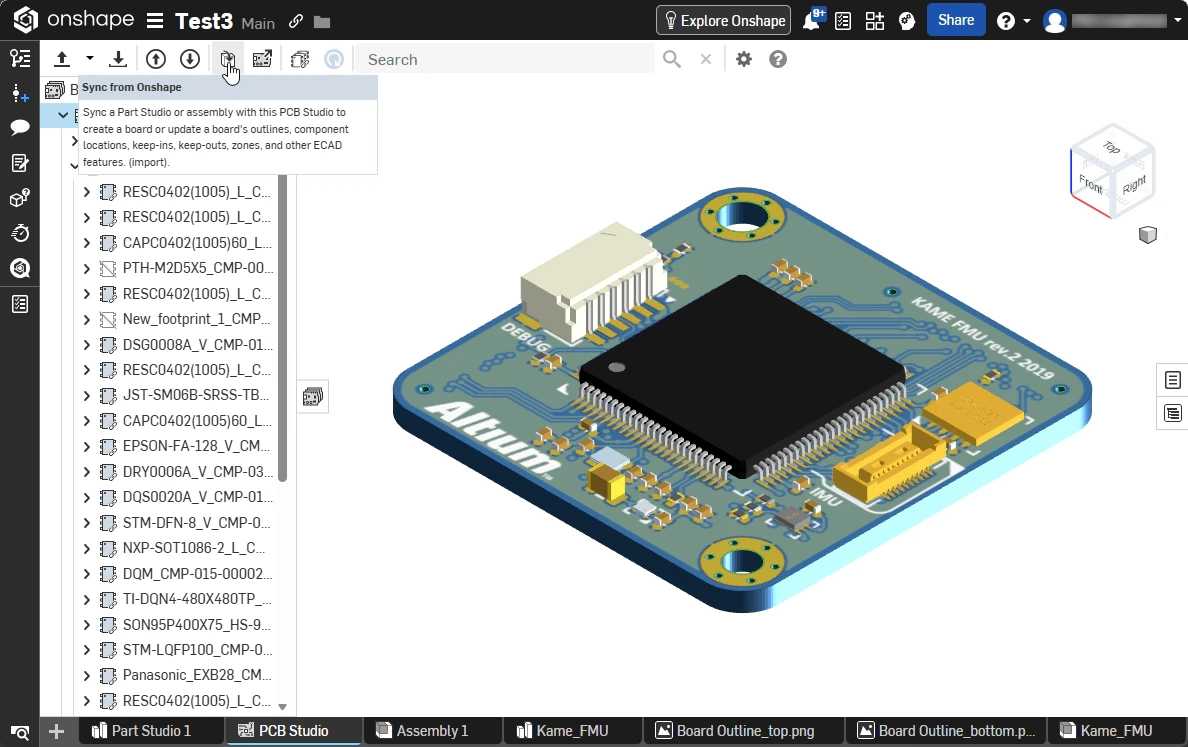This screenshot has height=747, width=1188.
Task: Click the scroll down arrow of component list
Action: pos(283,707)
